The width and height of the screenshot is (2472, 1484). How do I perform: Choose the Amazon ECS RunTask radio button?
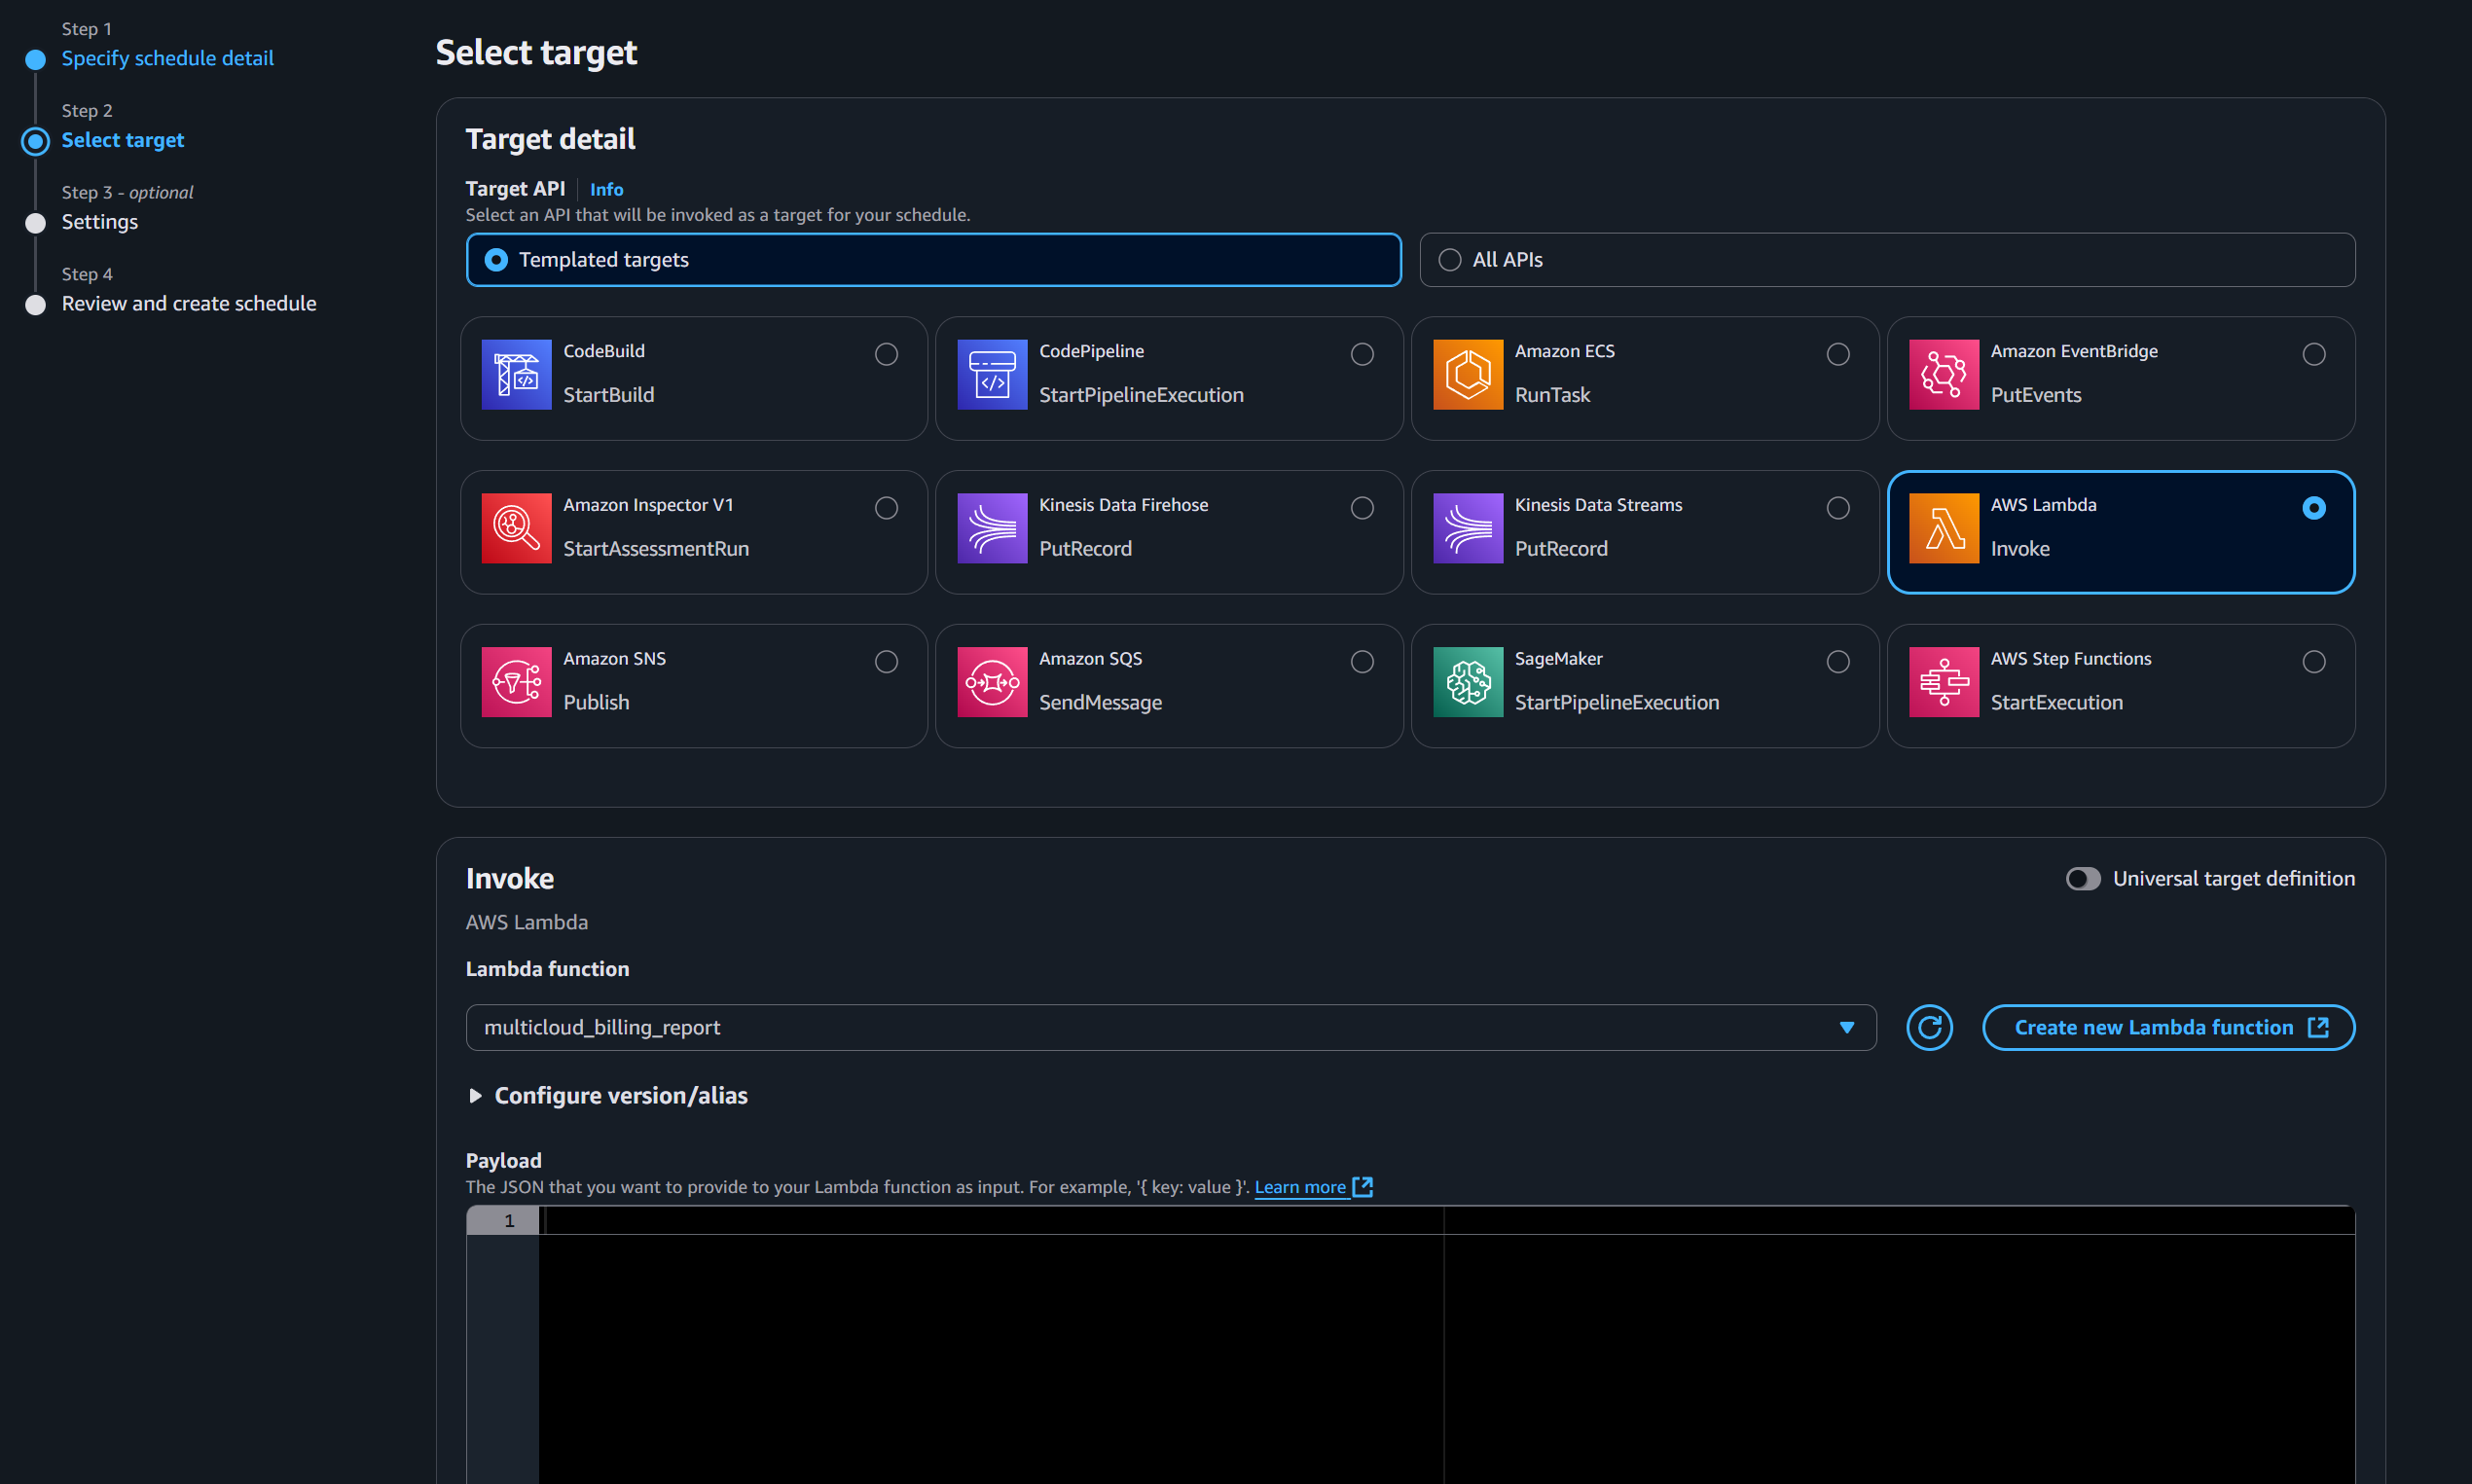[x=1838, y=354]
